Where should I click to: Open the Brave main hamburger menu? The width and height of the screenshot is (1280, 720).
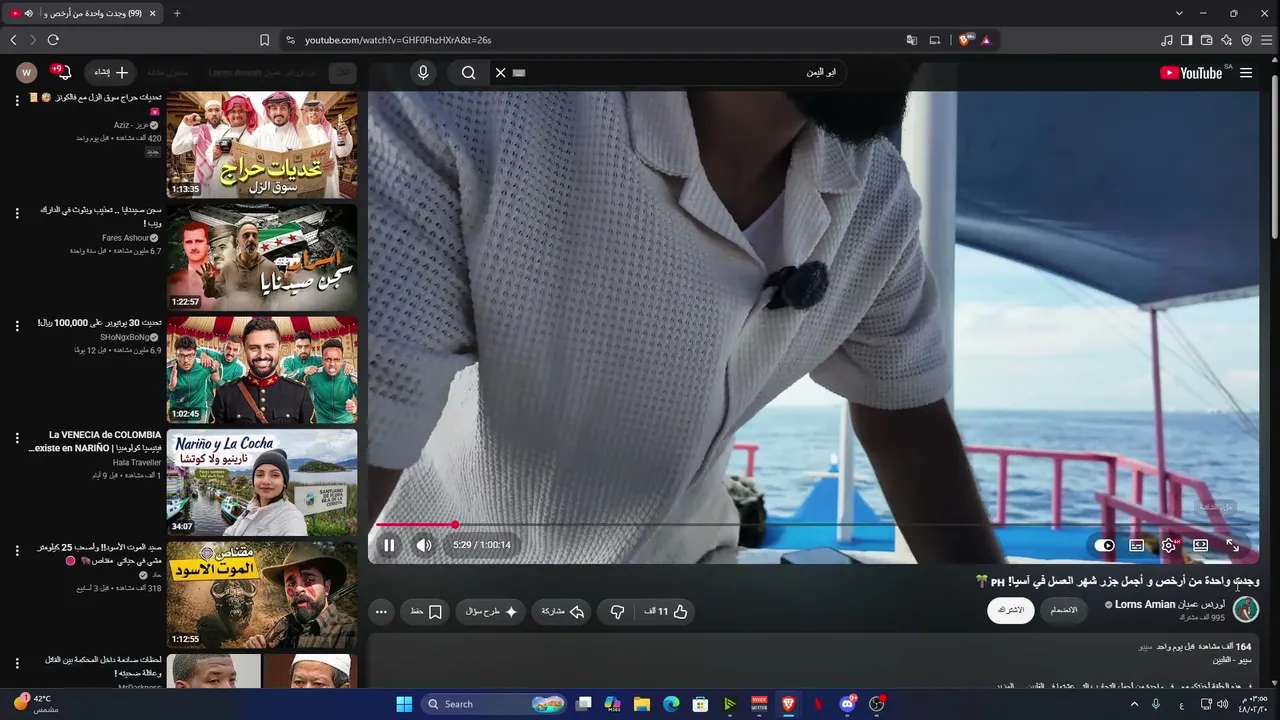(x=1267, y=40)
